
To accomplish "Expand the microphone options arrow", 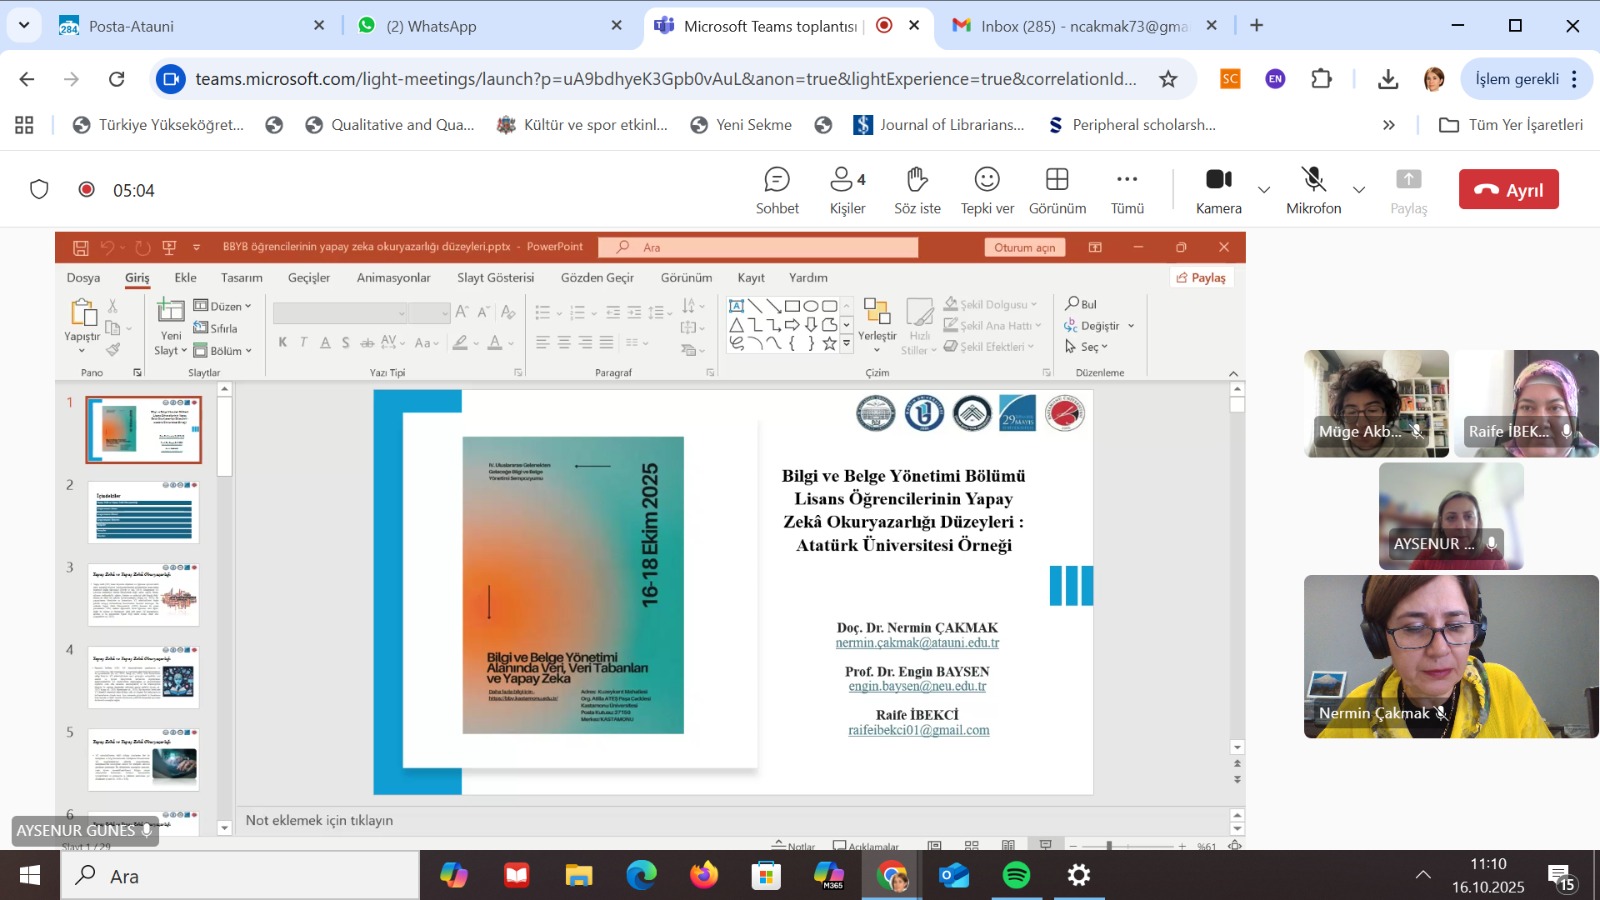I will coord(1359,190).
